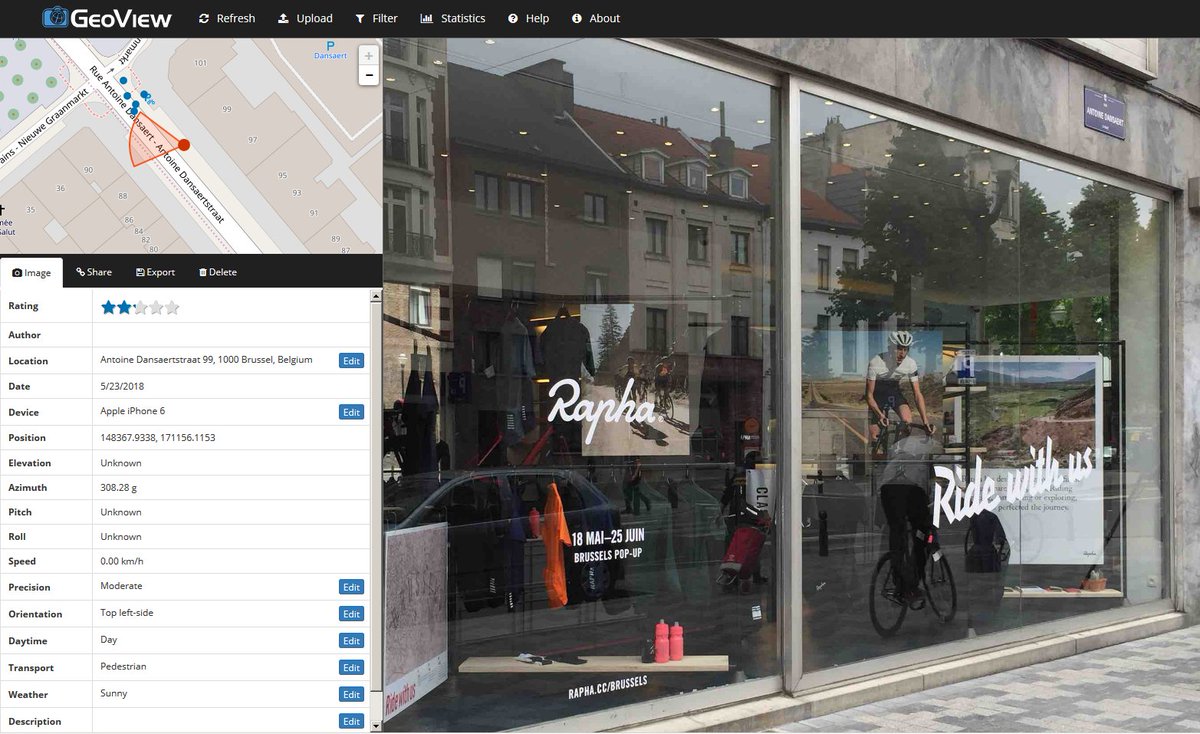1200x734 pixels.
Task: Click the Dansaert parking icon on map
Action: (x=331, y=45)
